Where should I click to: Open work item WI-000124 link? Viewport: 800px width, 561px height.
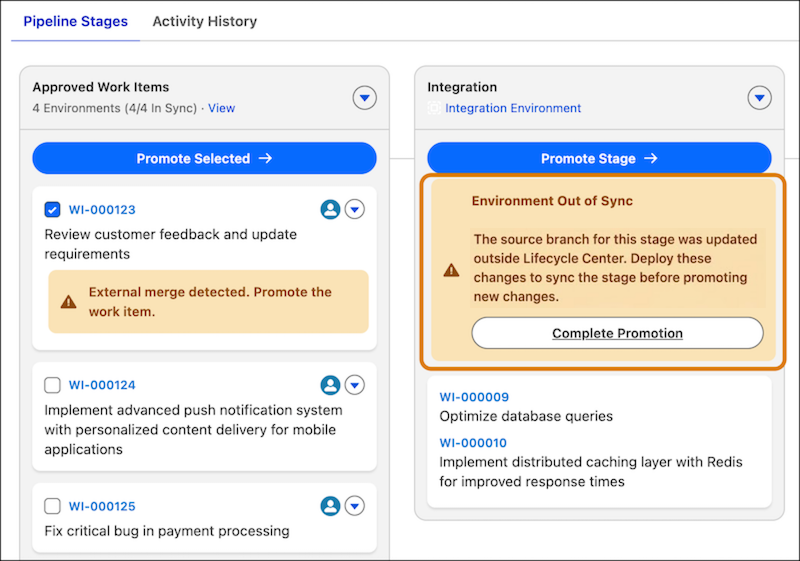tap(102, 385)
